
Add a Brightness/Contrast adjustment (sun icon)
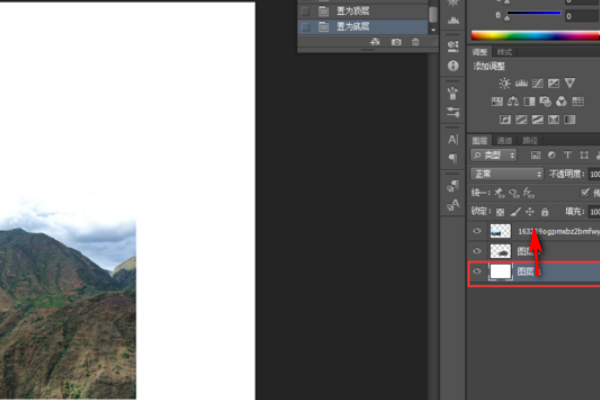click(504, 83)
